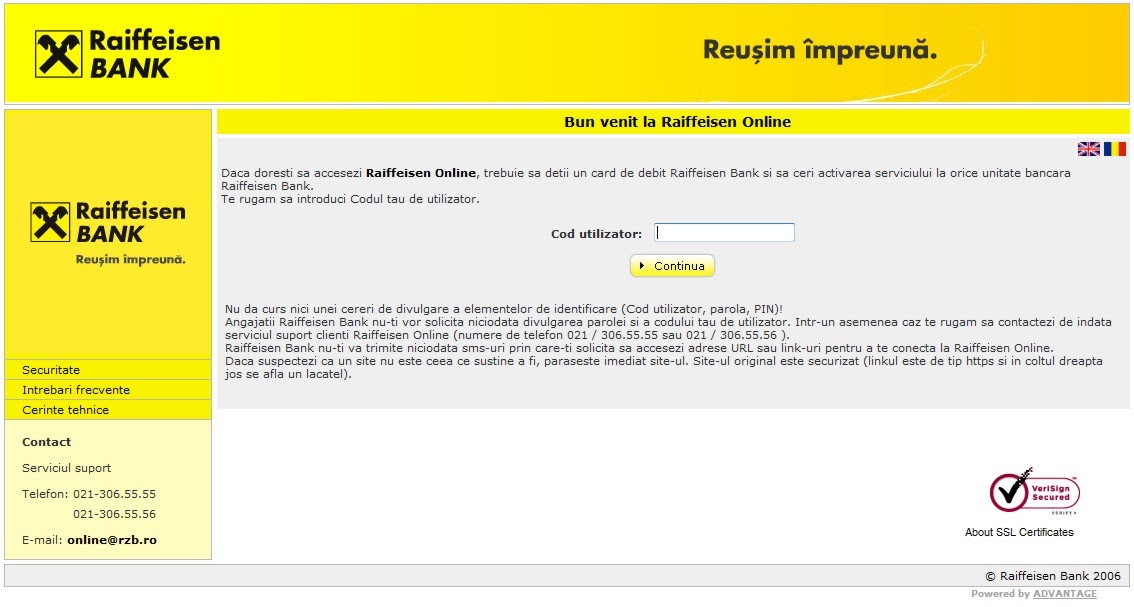Focus the Cod utilizator input field
Viewport: 1134px width, 607px height.
[724, 232]
